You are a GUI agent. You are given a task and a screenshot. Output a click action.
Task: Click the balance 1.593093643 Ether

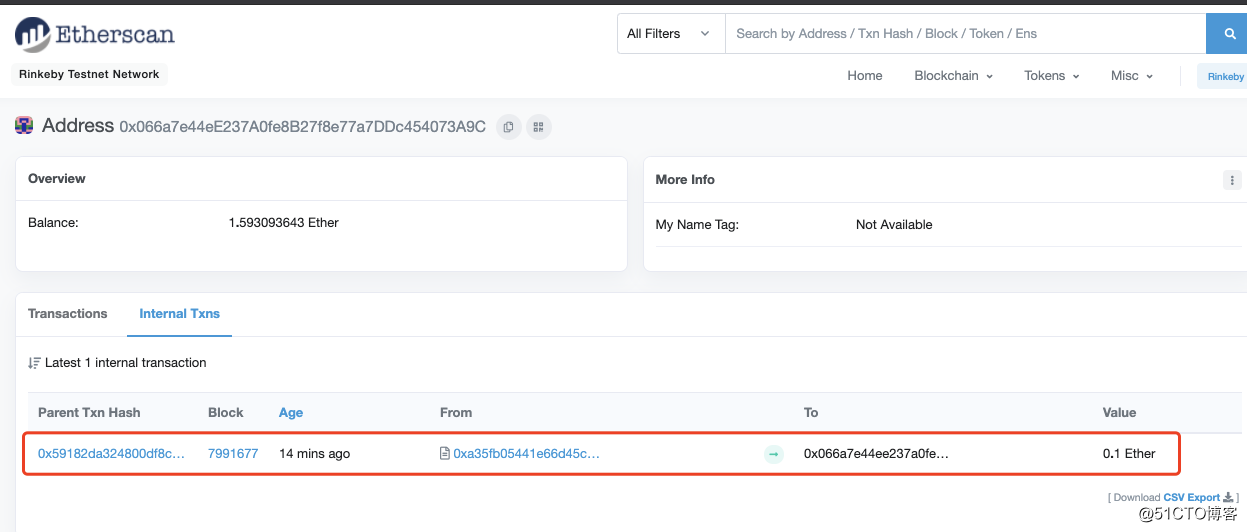tap(284, 223)
